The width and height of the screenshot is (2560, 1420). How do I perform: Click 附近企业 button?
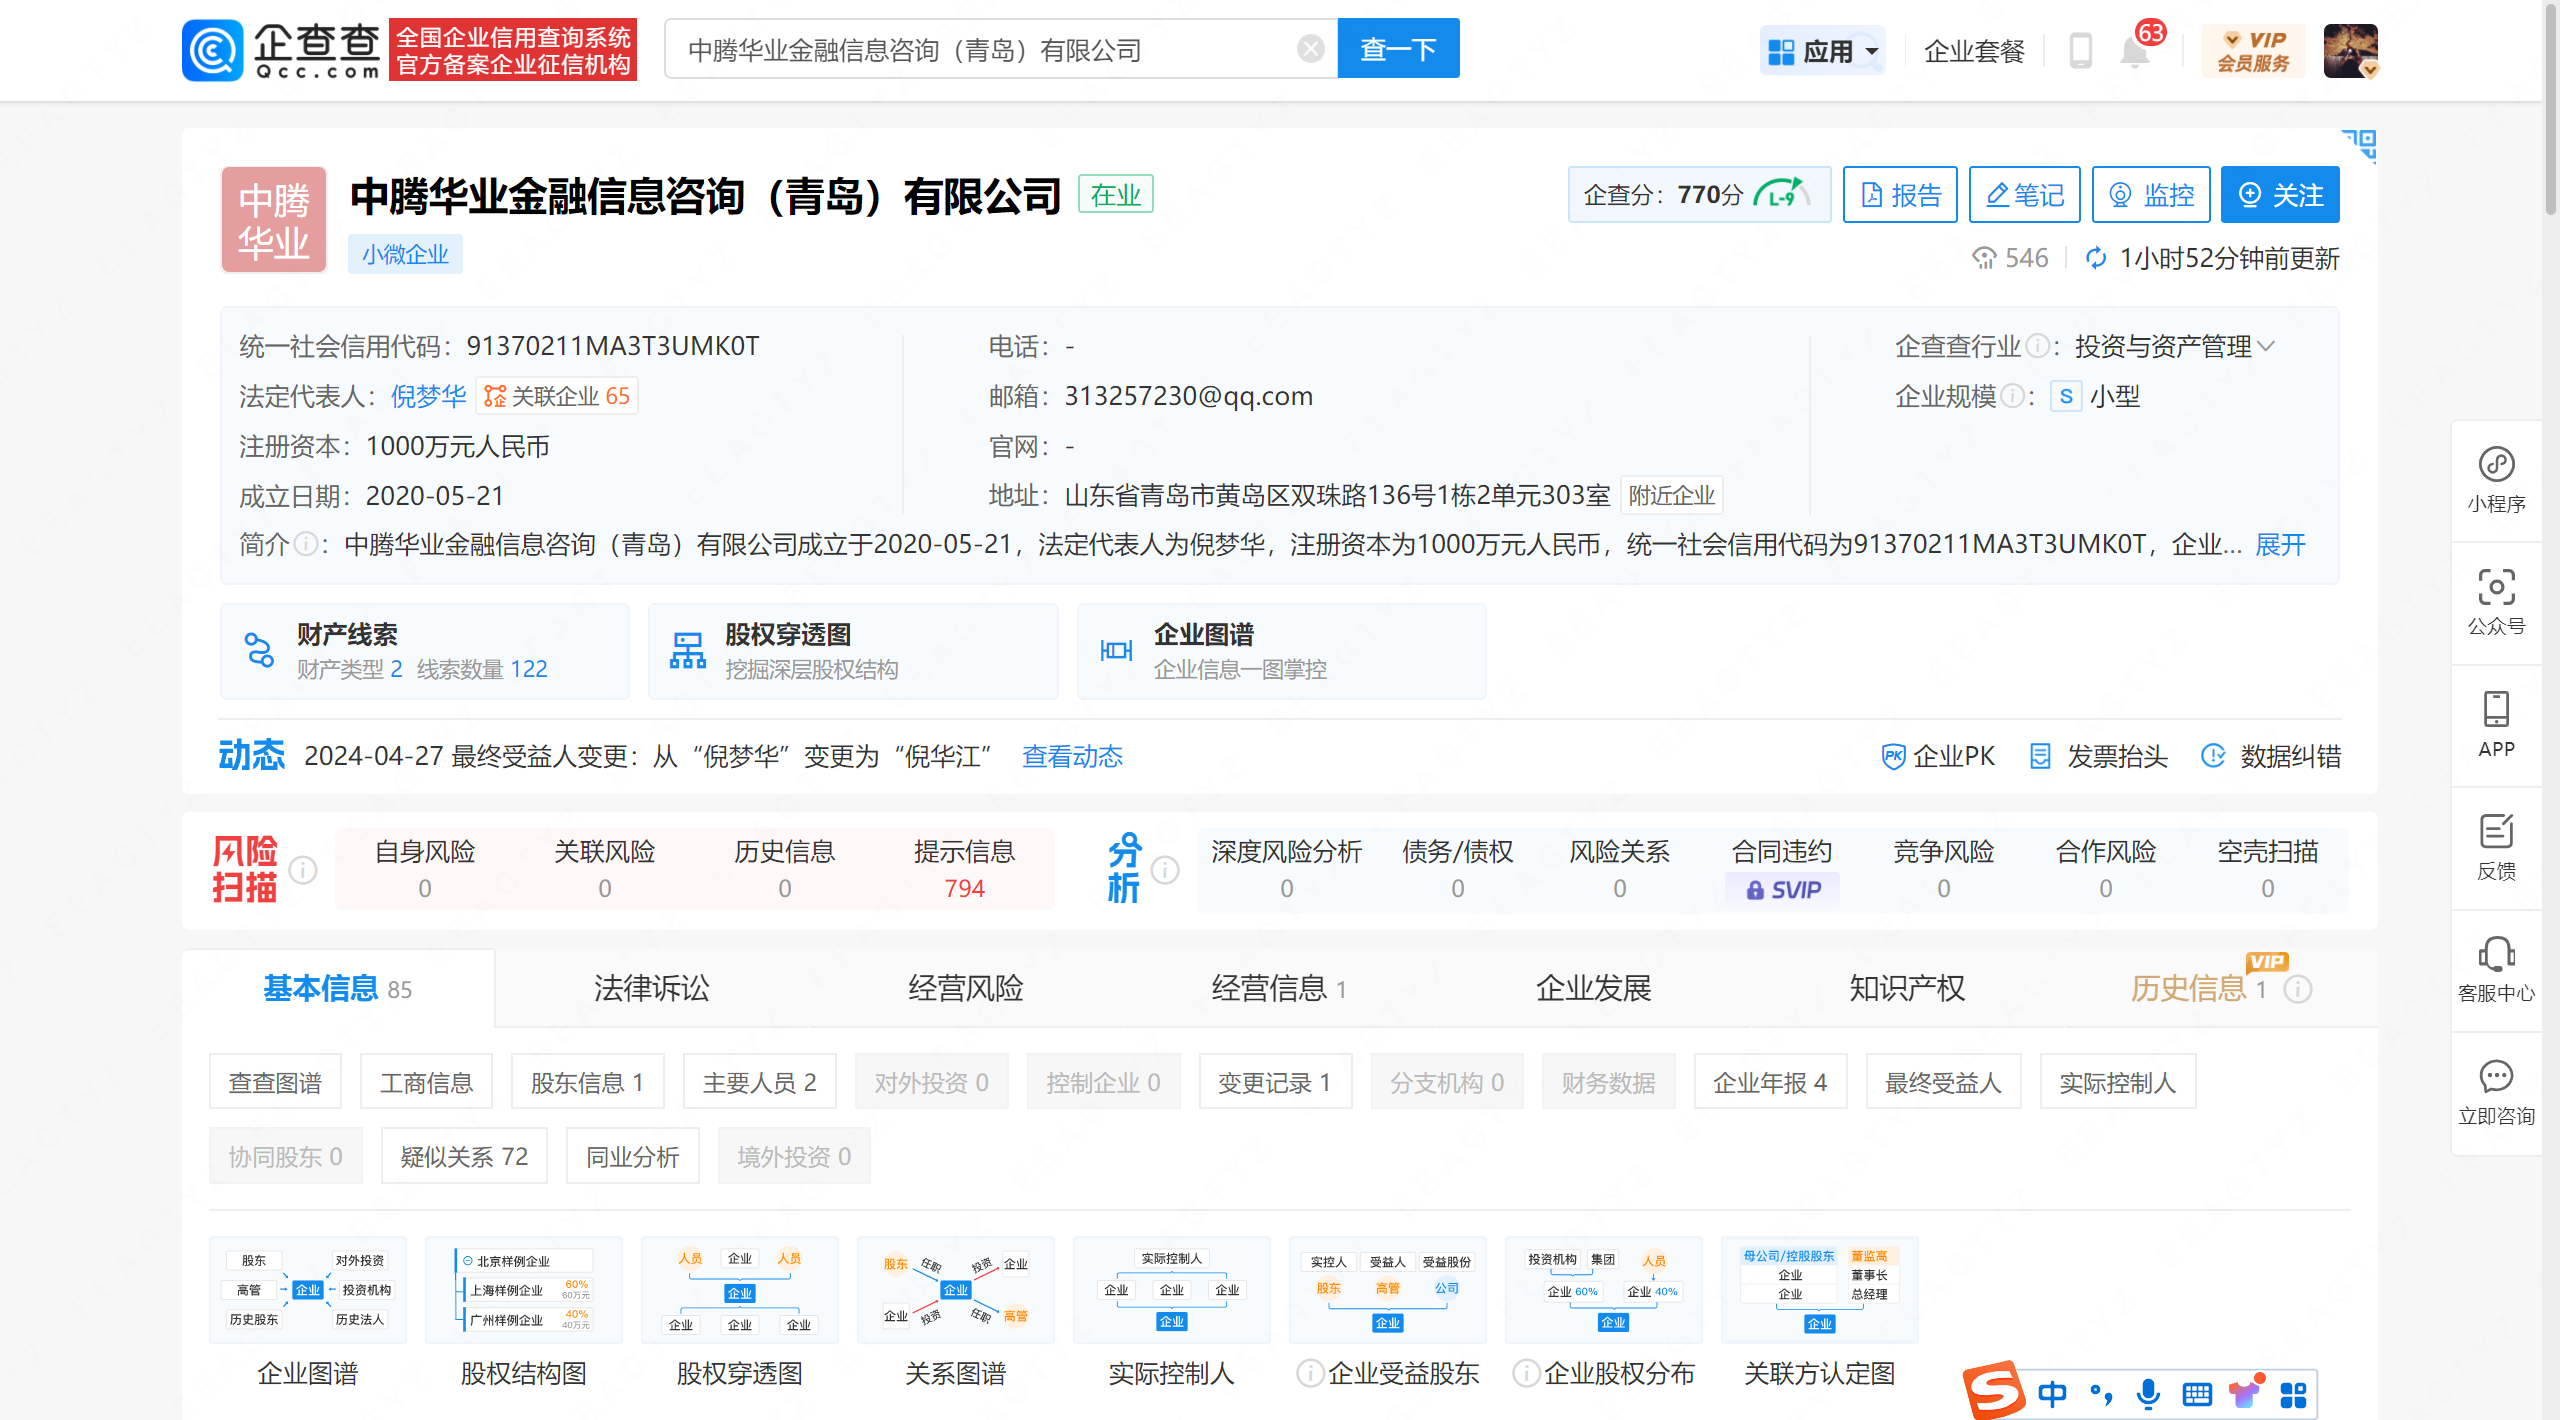pos(1671,495)
